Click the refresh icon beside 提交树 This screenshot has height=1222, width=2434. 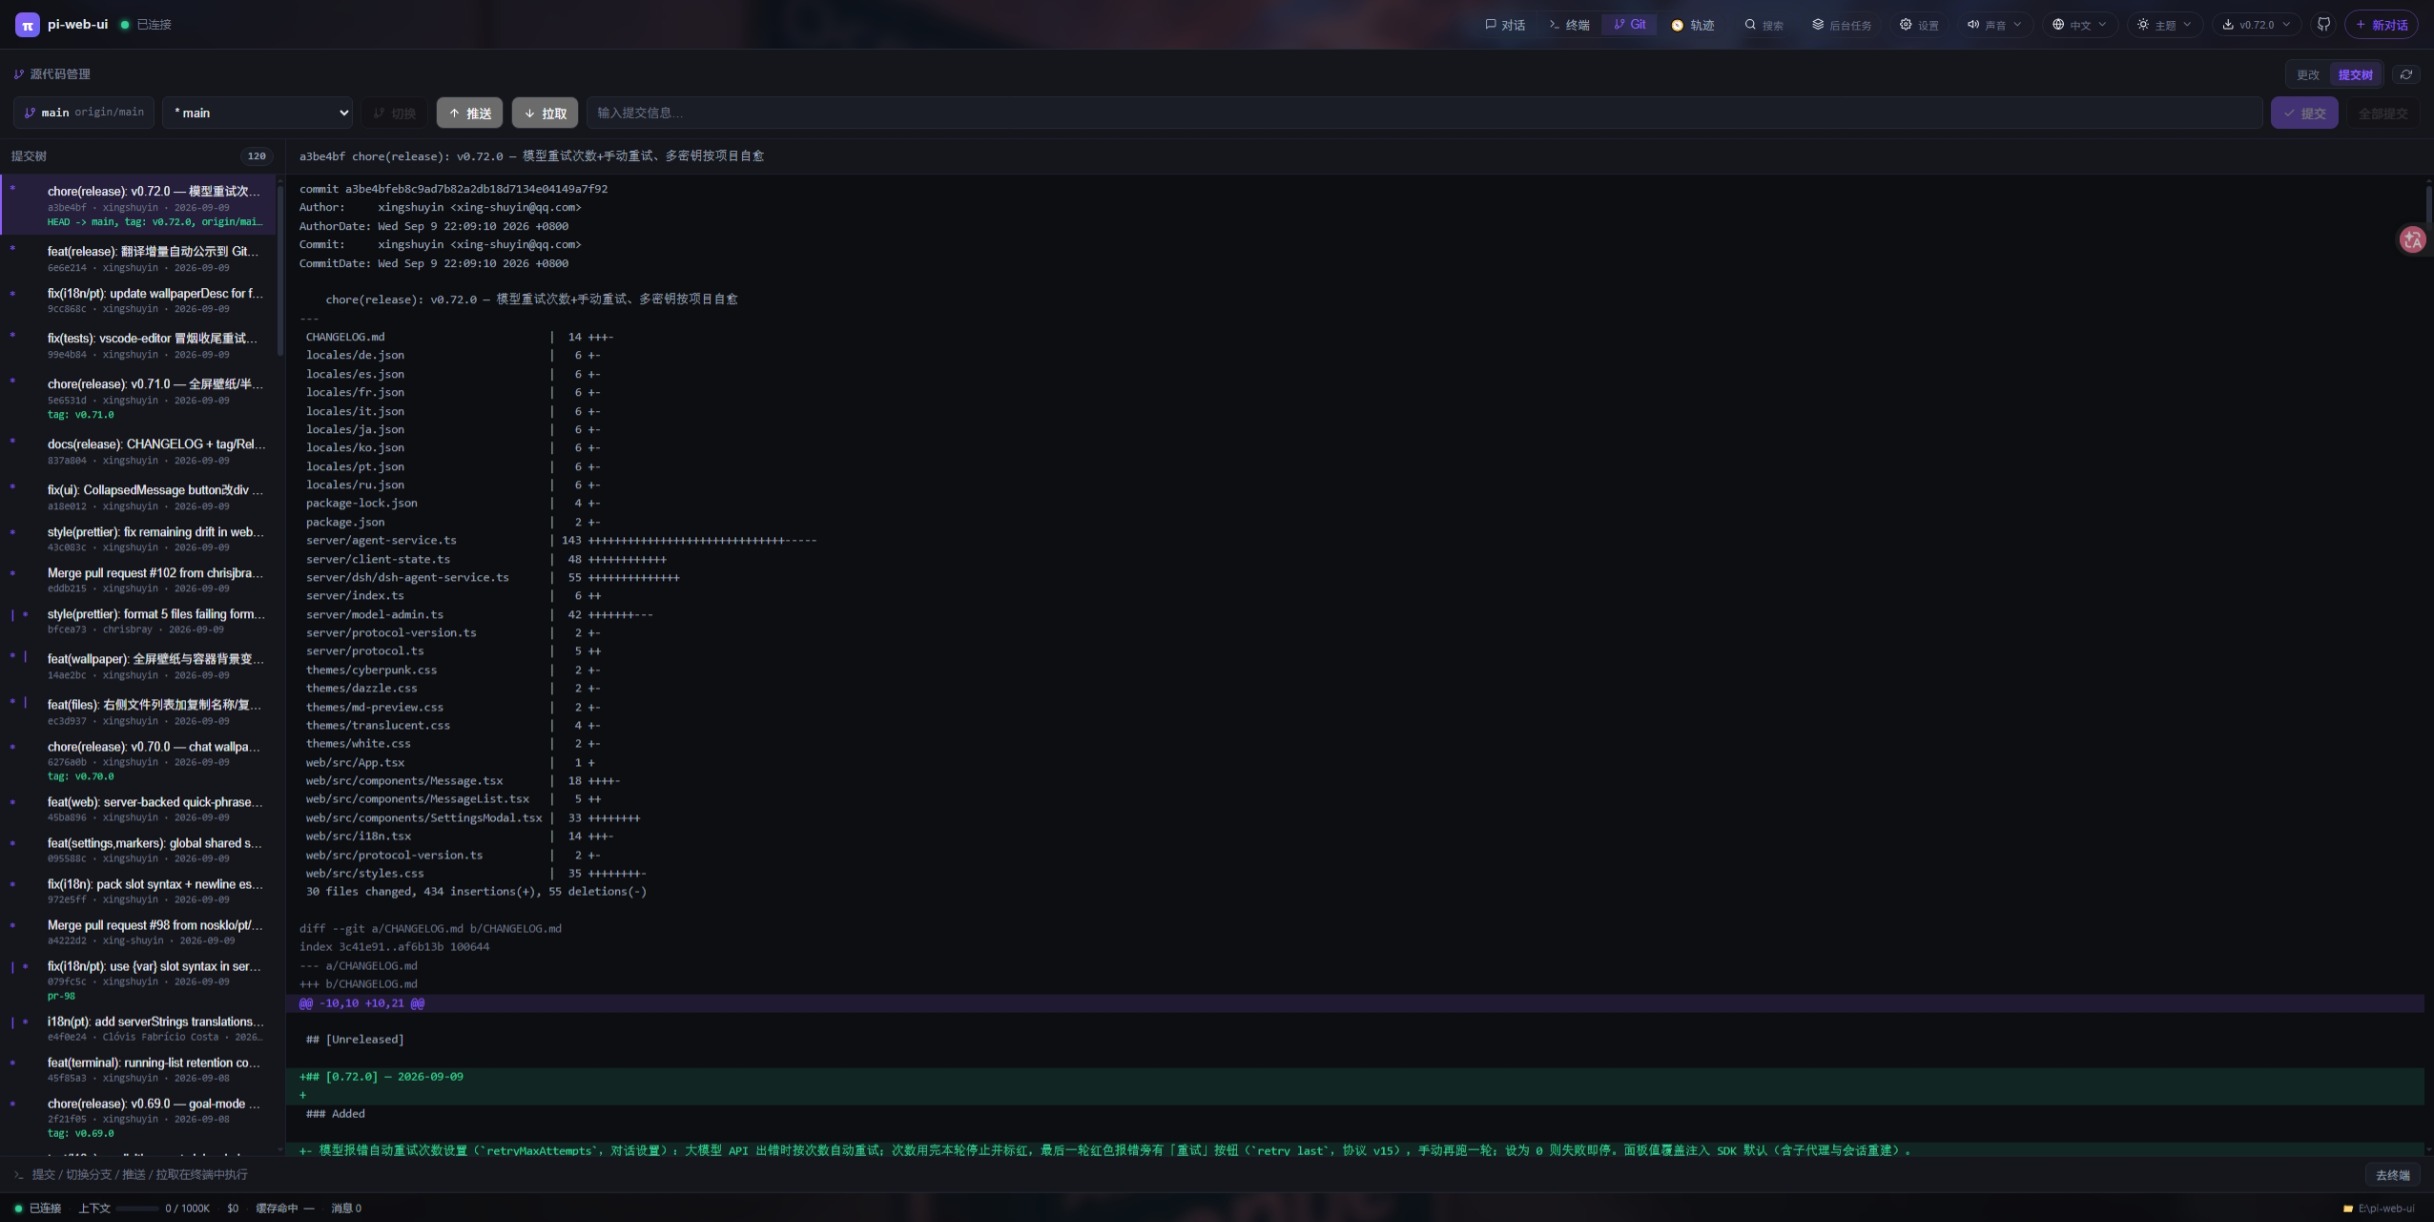[2406, 75]
